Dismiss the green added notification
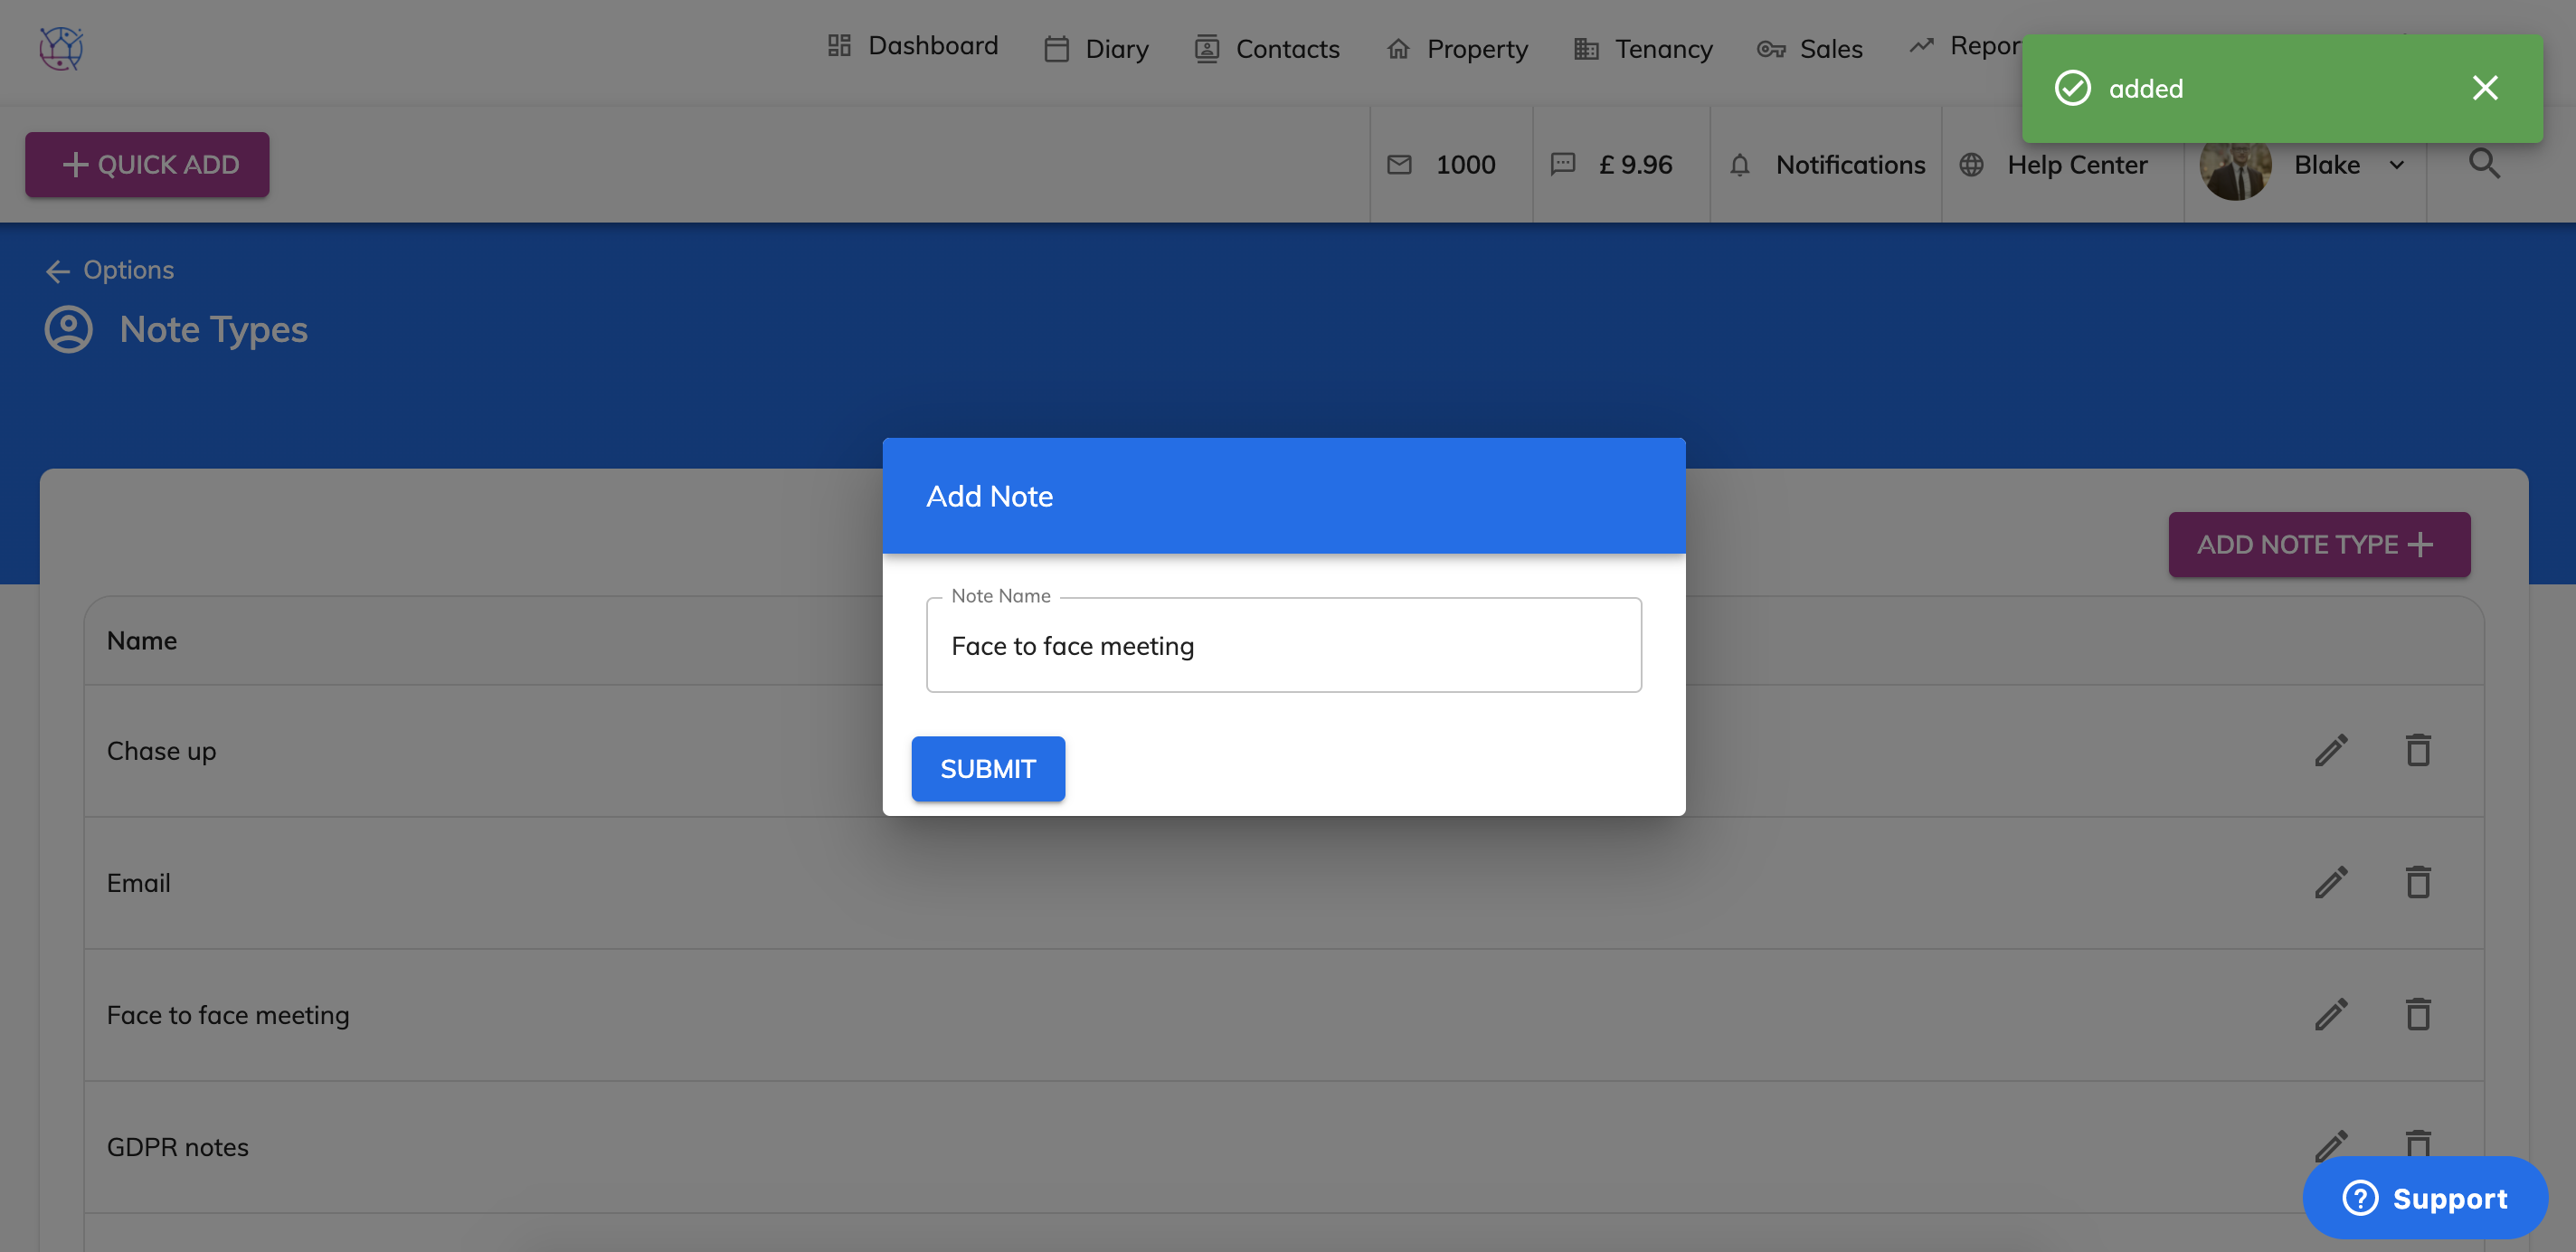This screenshot has width=2576, height=1252. (2484, 88)
